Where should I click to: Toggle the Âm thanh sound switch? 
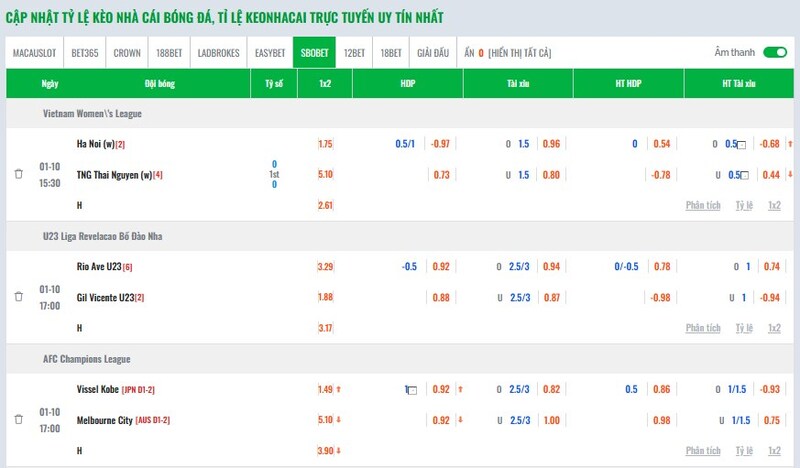[774, 52]
